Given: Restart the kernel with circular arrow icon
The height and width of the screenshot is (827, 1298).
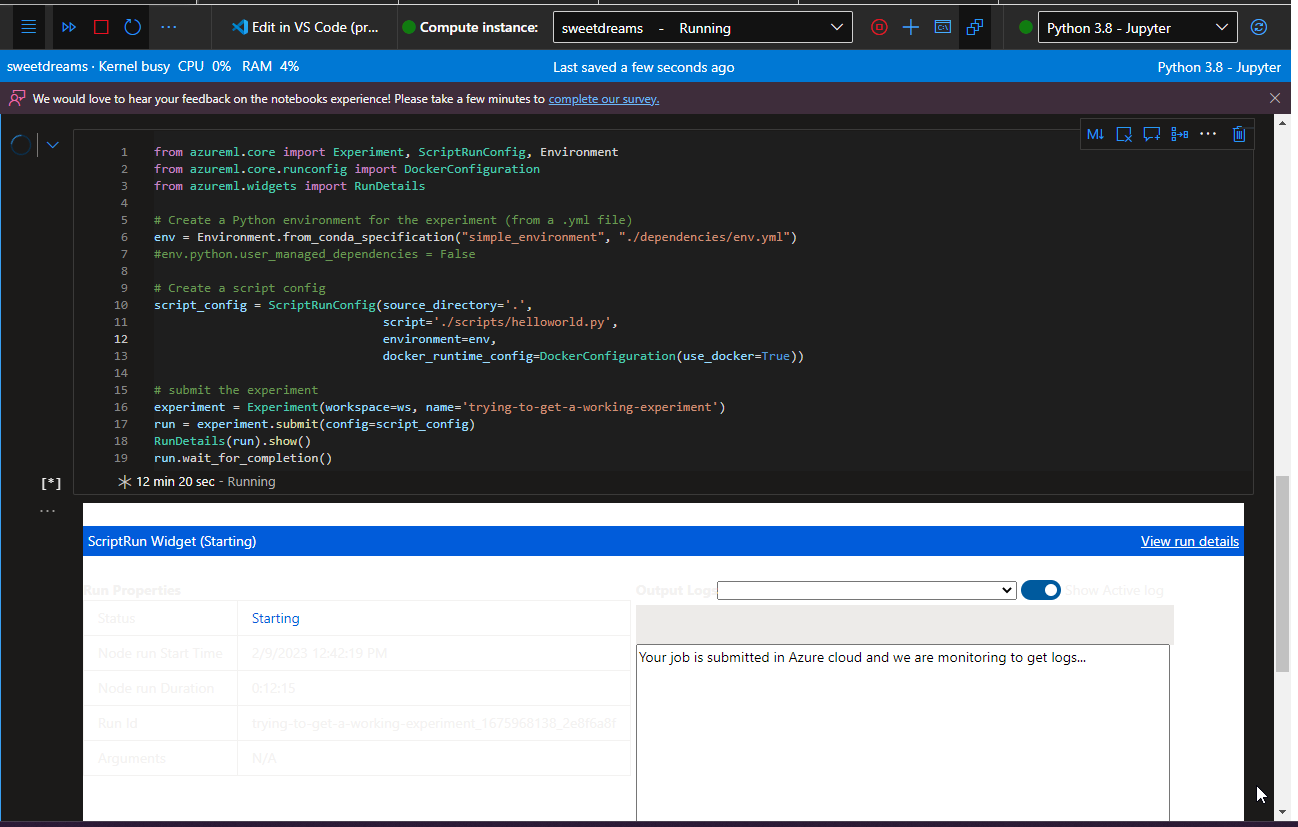Looking at the screenshot, I should [132, 27].
